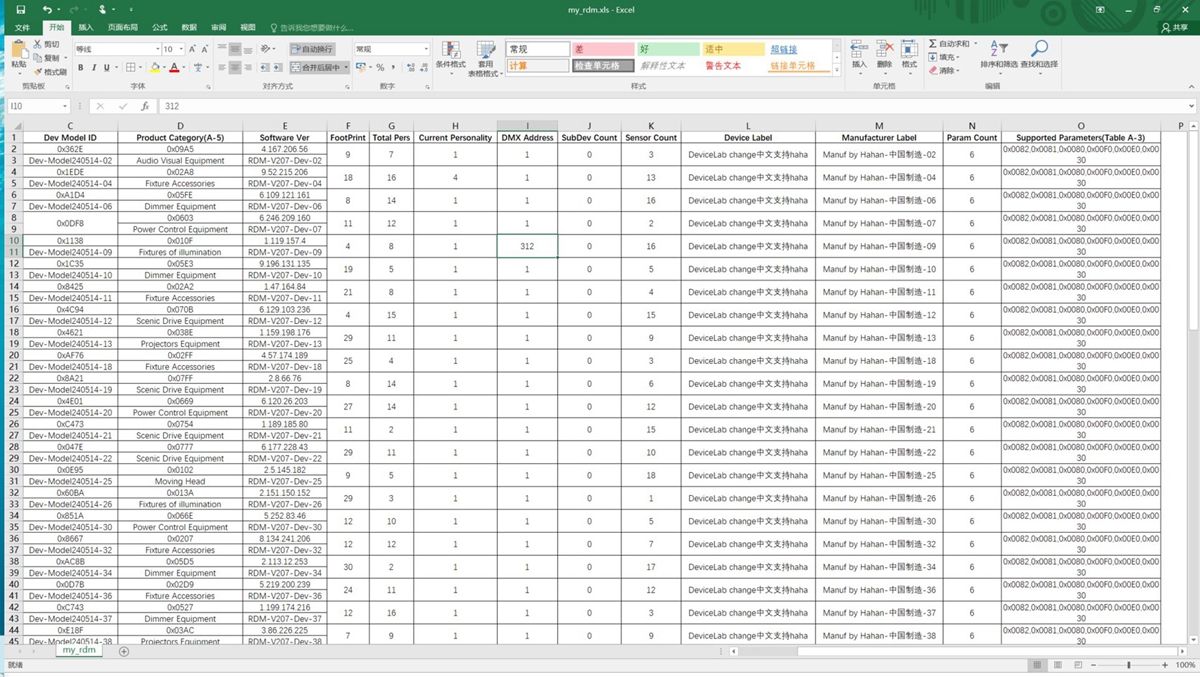Viewport: 1200px width, 677px height.
Task: Apply the 超链接 hyperlink cell style
Action: coord(784,49)
